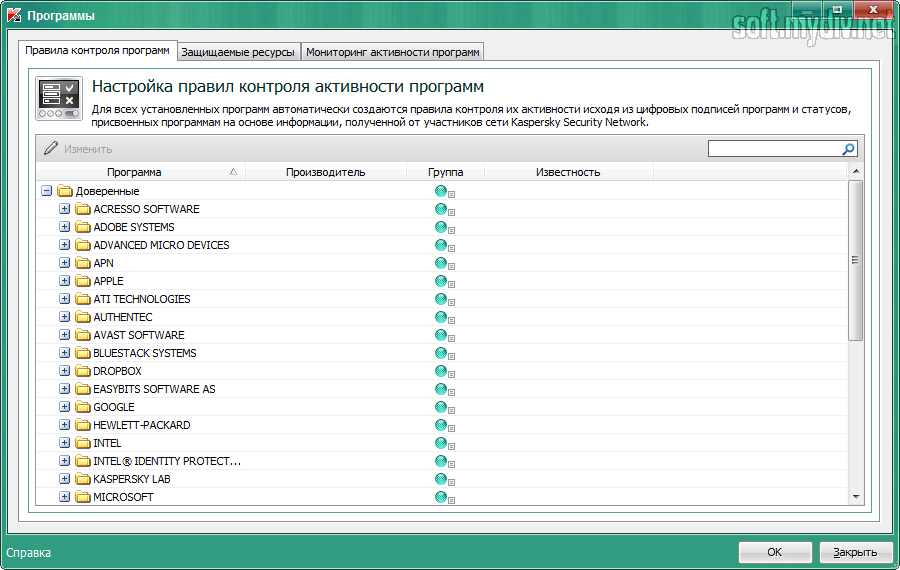
Task: Expand the INTEL folder
Action: 64,443
